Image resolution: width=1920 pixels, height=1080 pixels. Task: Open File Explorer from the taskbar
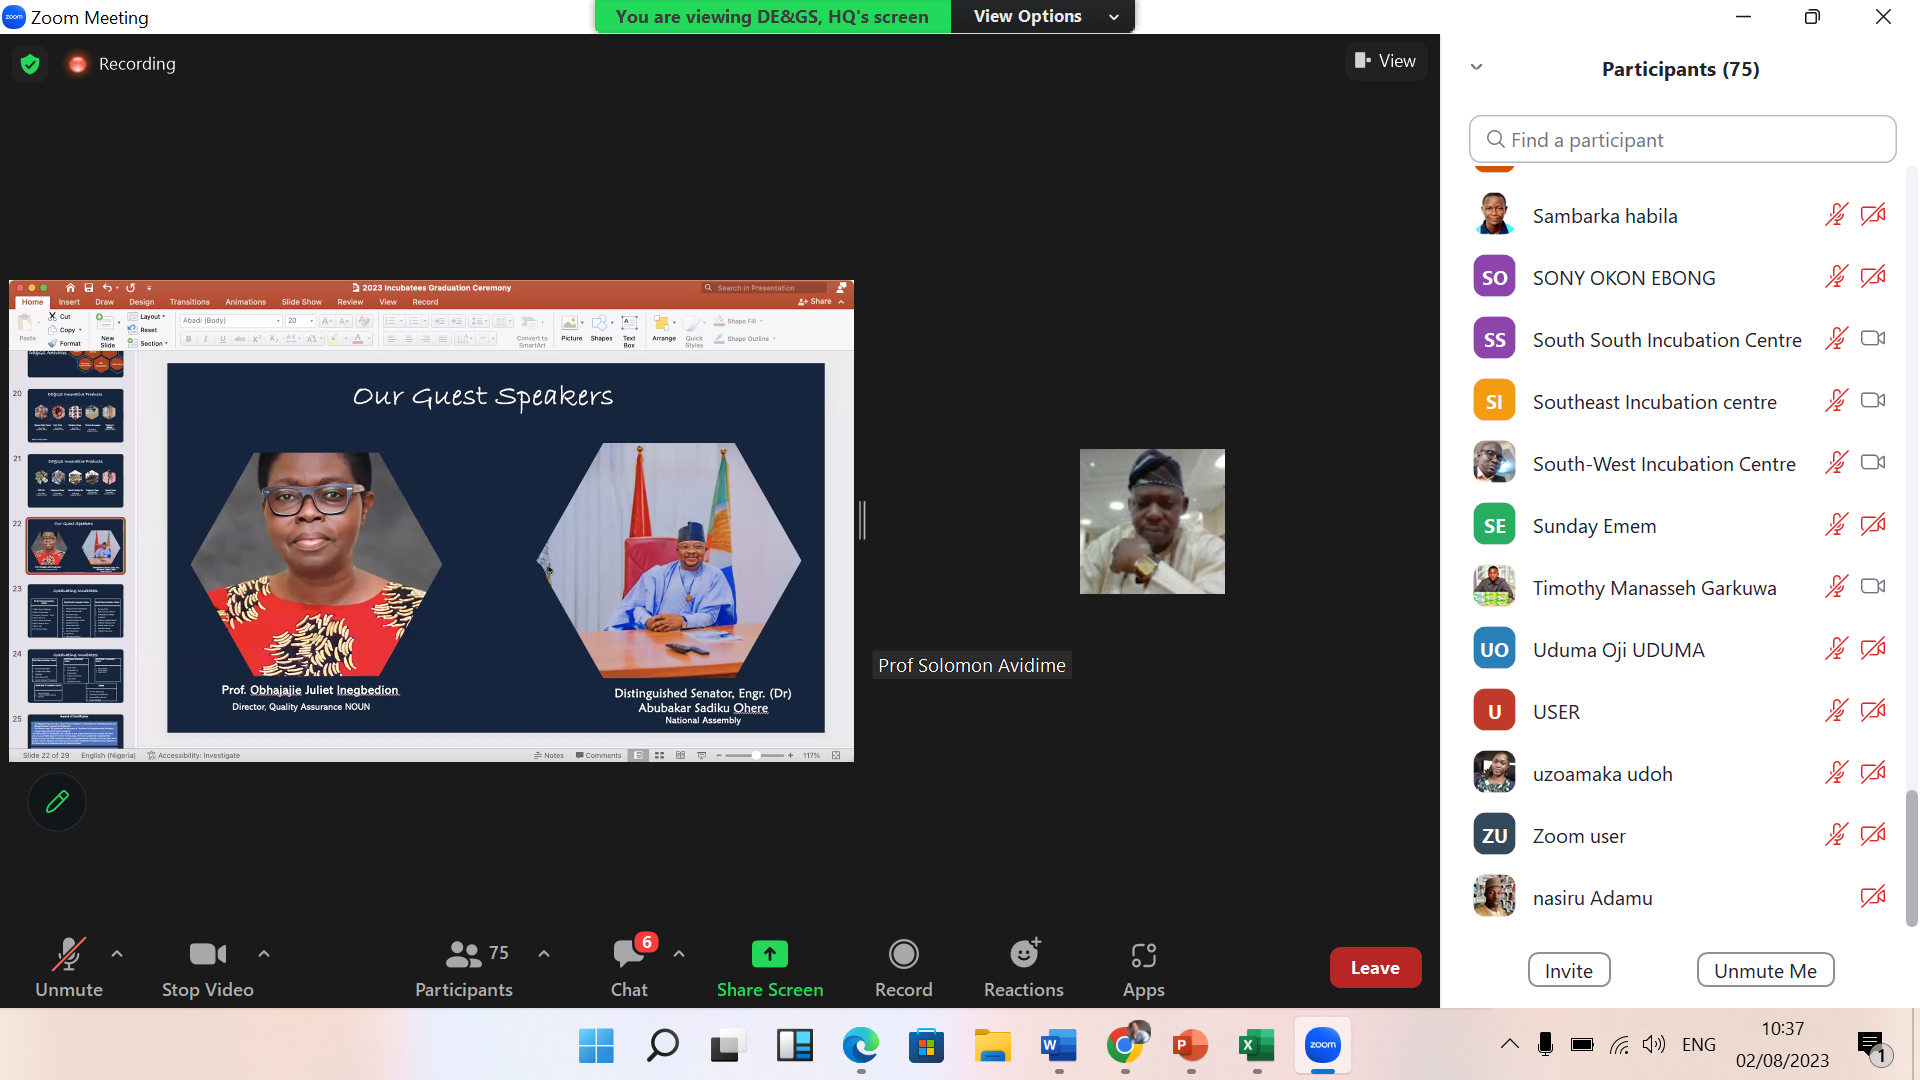click(992, 1046)
